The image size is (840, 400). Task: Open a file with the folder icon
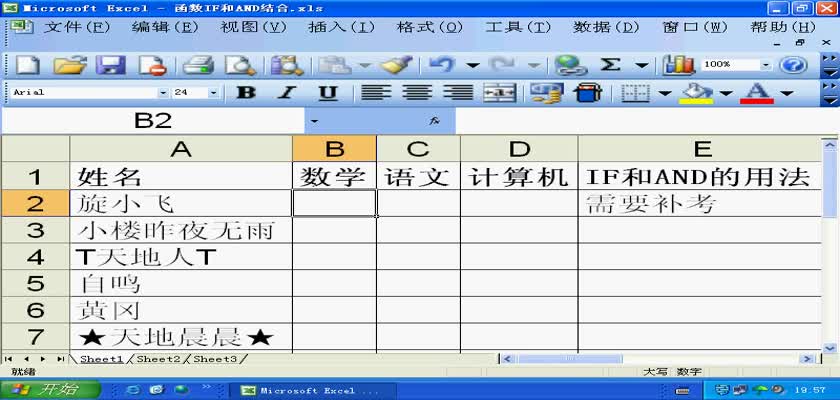69,66
